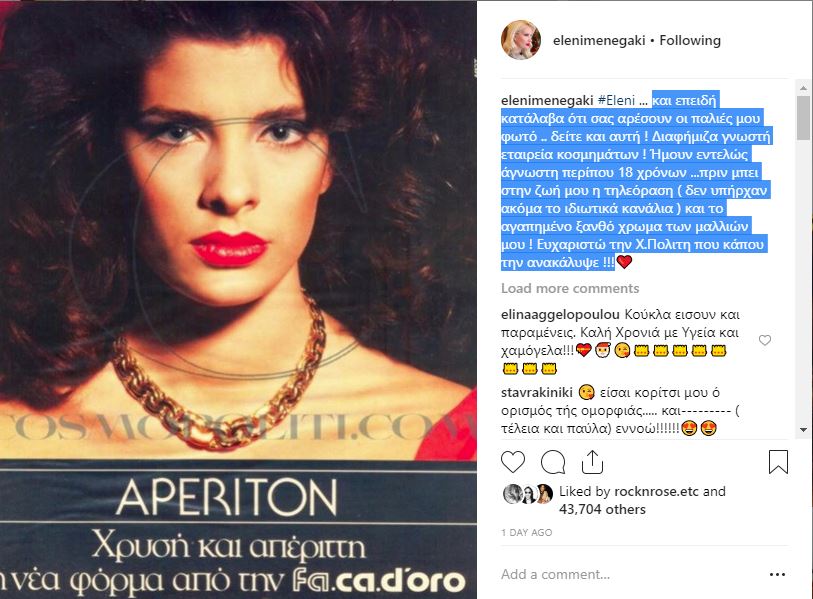Click the comments scrollbar up arrow
The height and width of the screenshot is (599, 813).
803,88
